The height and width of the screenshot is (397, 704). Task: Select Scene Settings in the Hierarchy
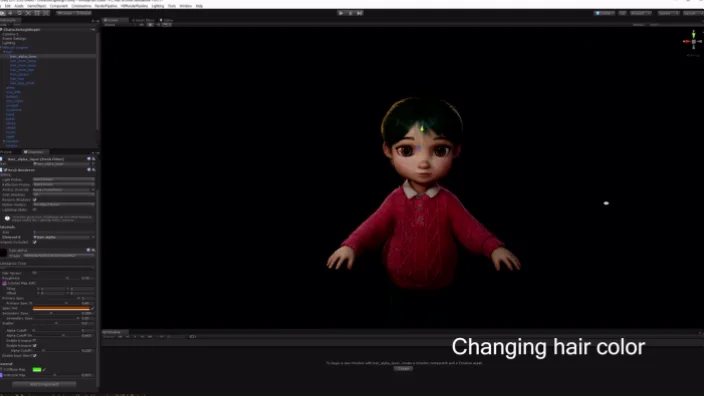14,39
